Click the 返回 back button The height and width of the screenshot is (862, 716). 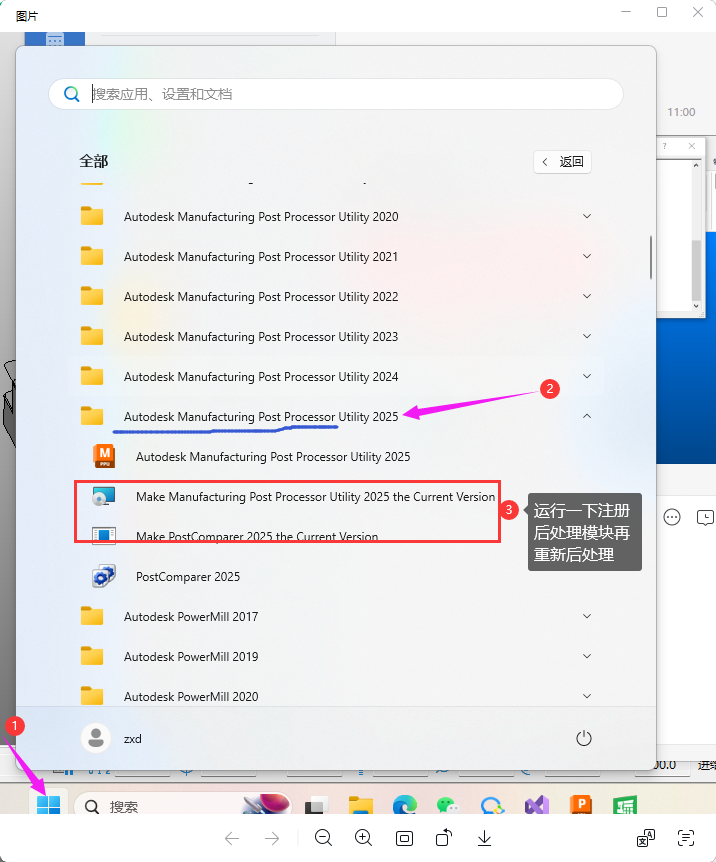click(x=562, y=162)
